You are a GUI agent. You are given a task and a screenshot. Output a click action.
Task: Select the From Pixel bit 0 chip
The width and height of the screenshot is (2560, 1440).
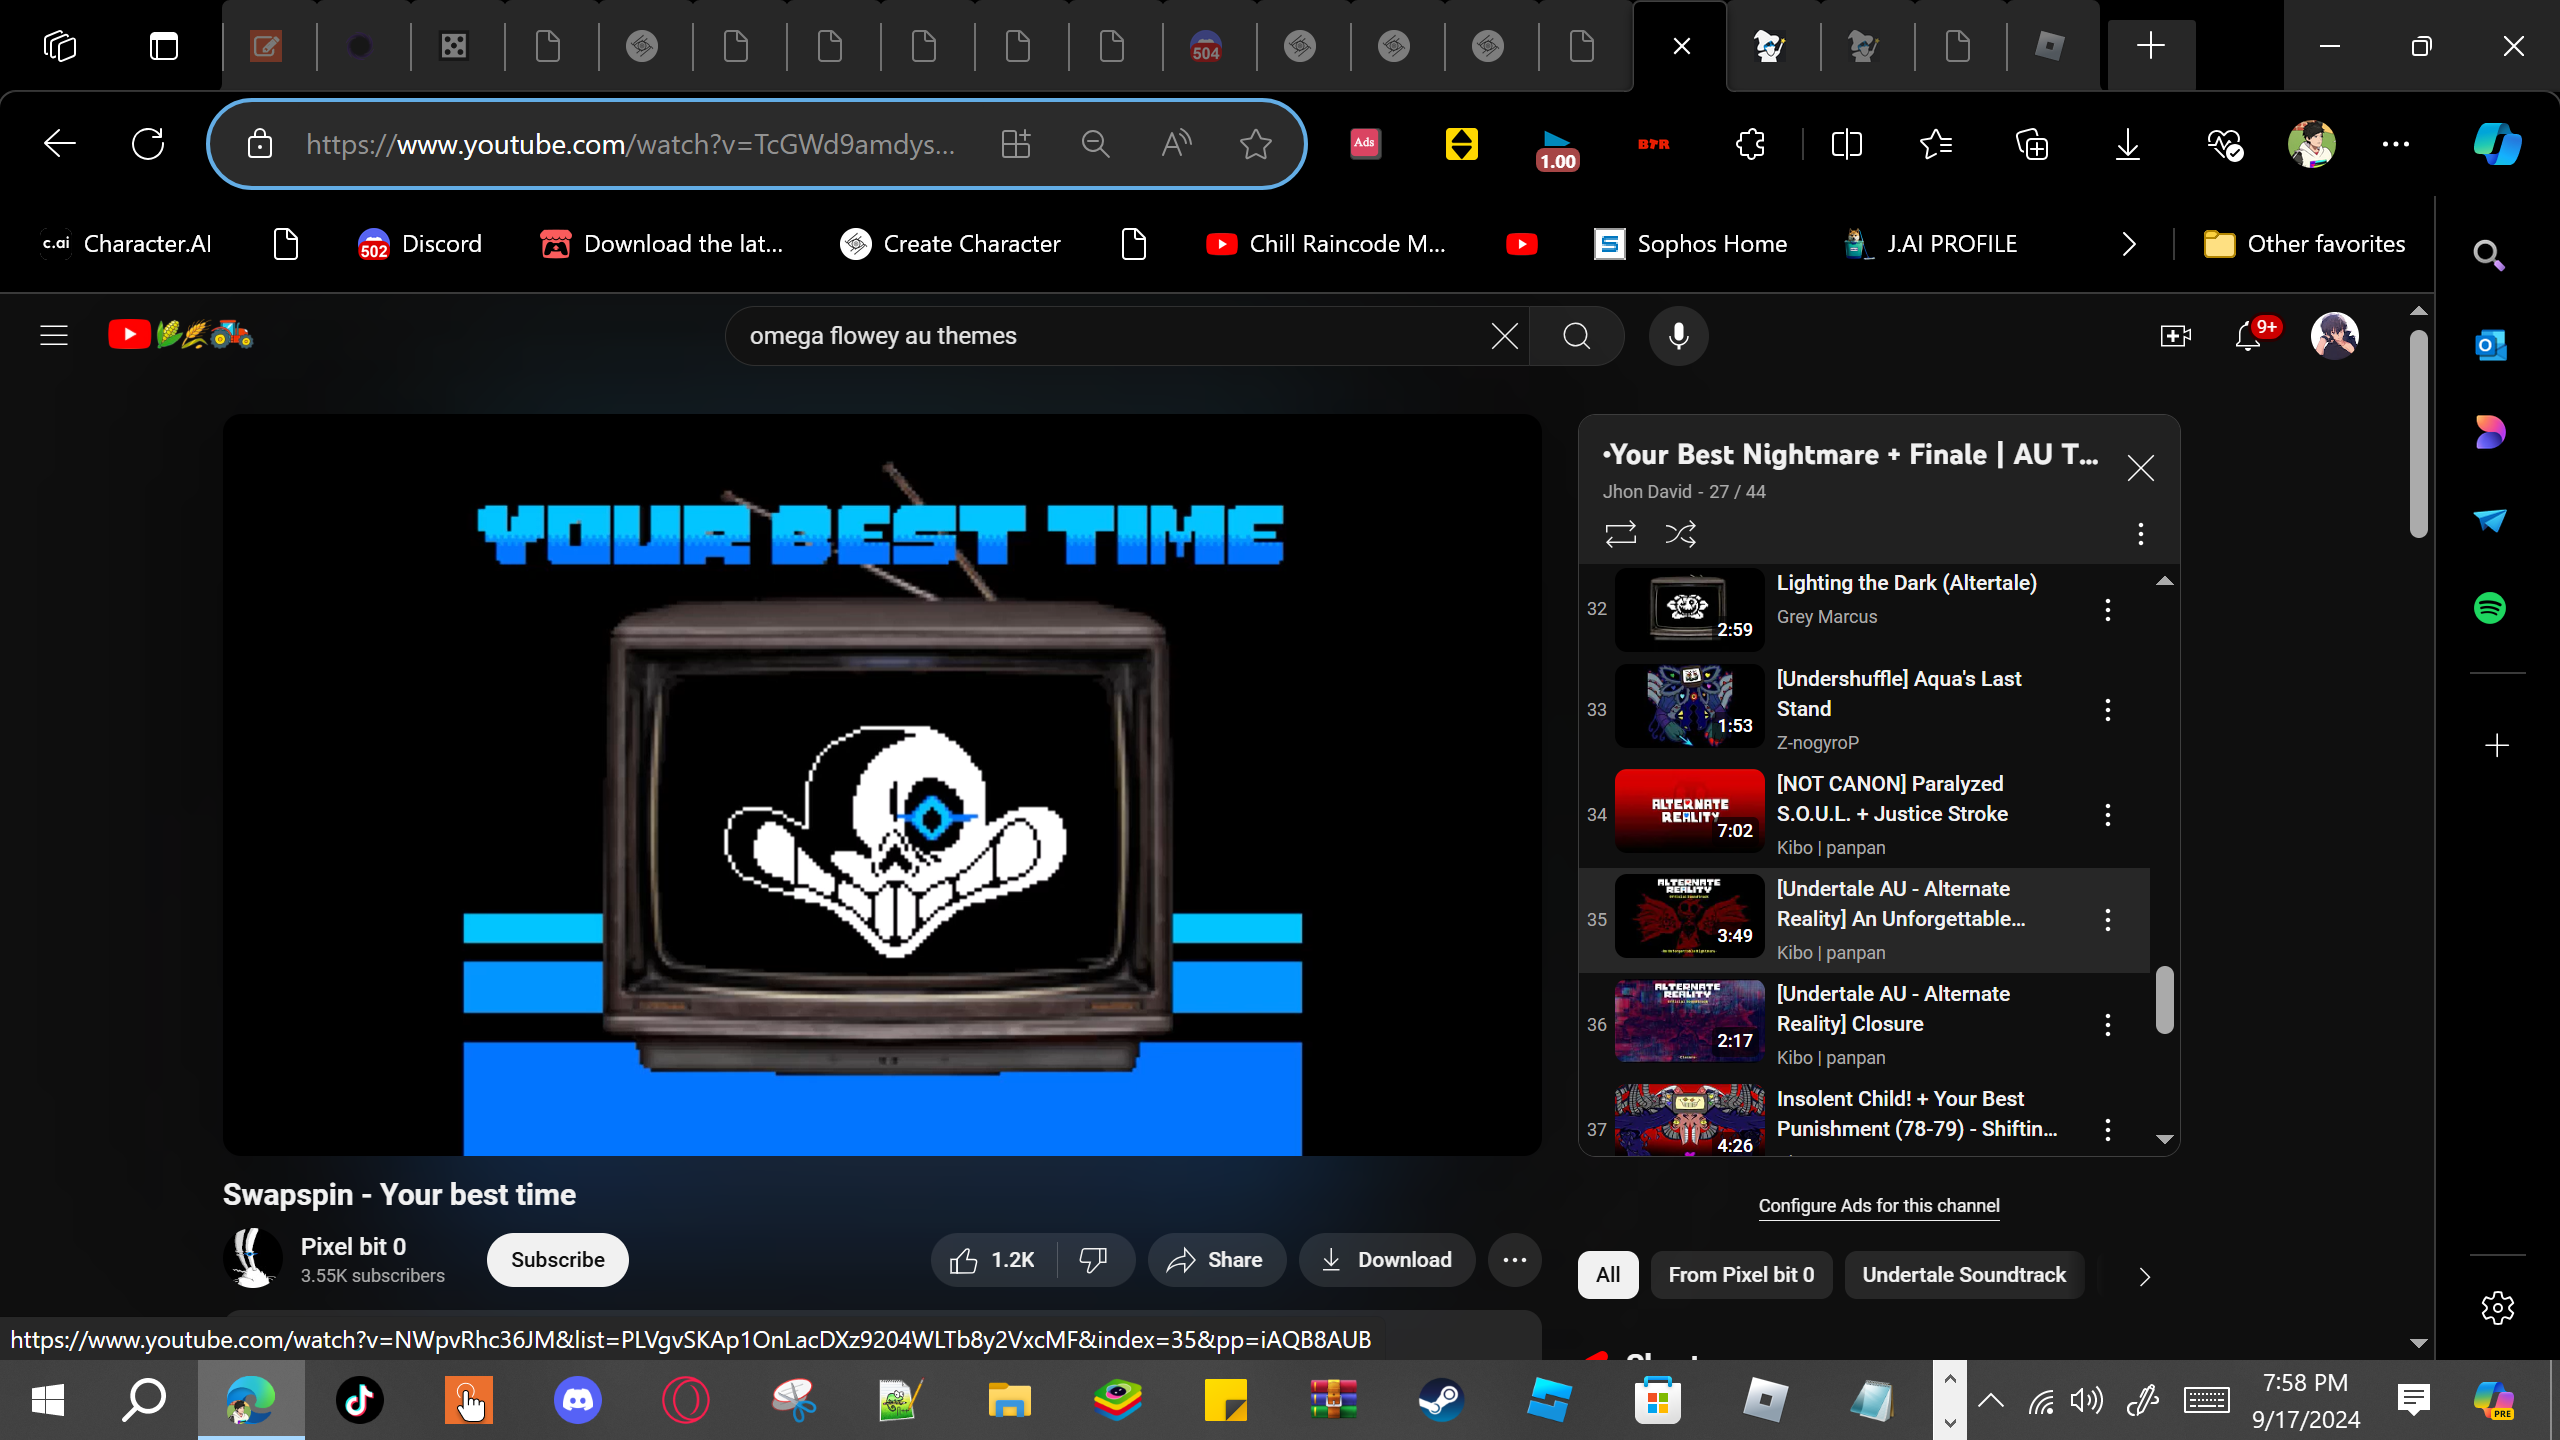coord(1740,1275)
